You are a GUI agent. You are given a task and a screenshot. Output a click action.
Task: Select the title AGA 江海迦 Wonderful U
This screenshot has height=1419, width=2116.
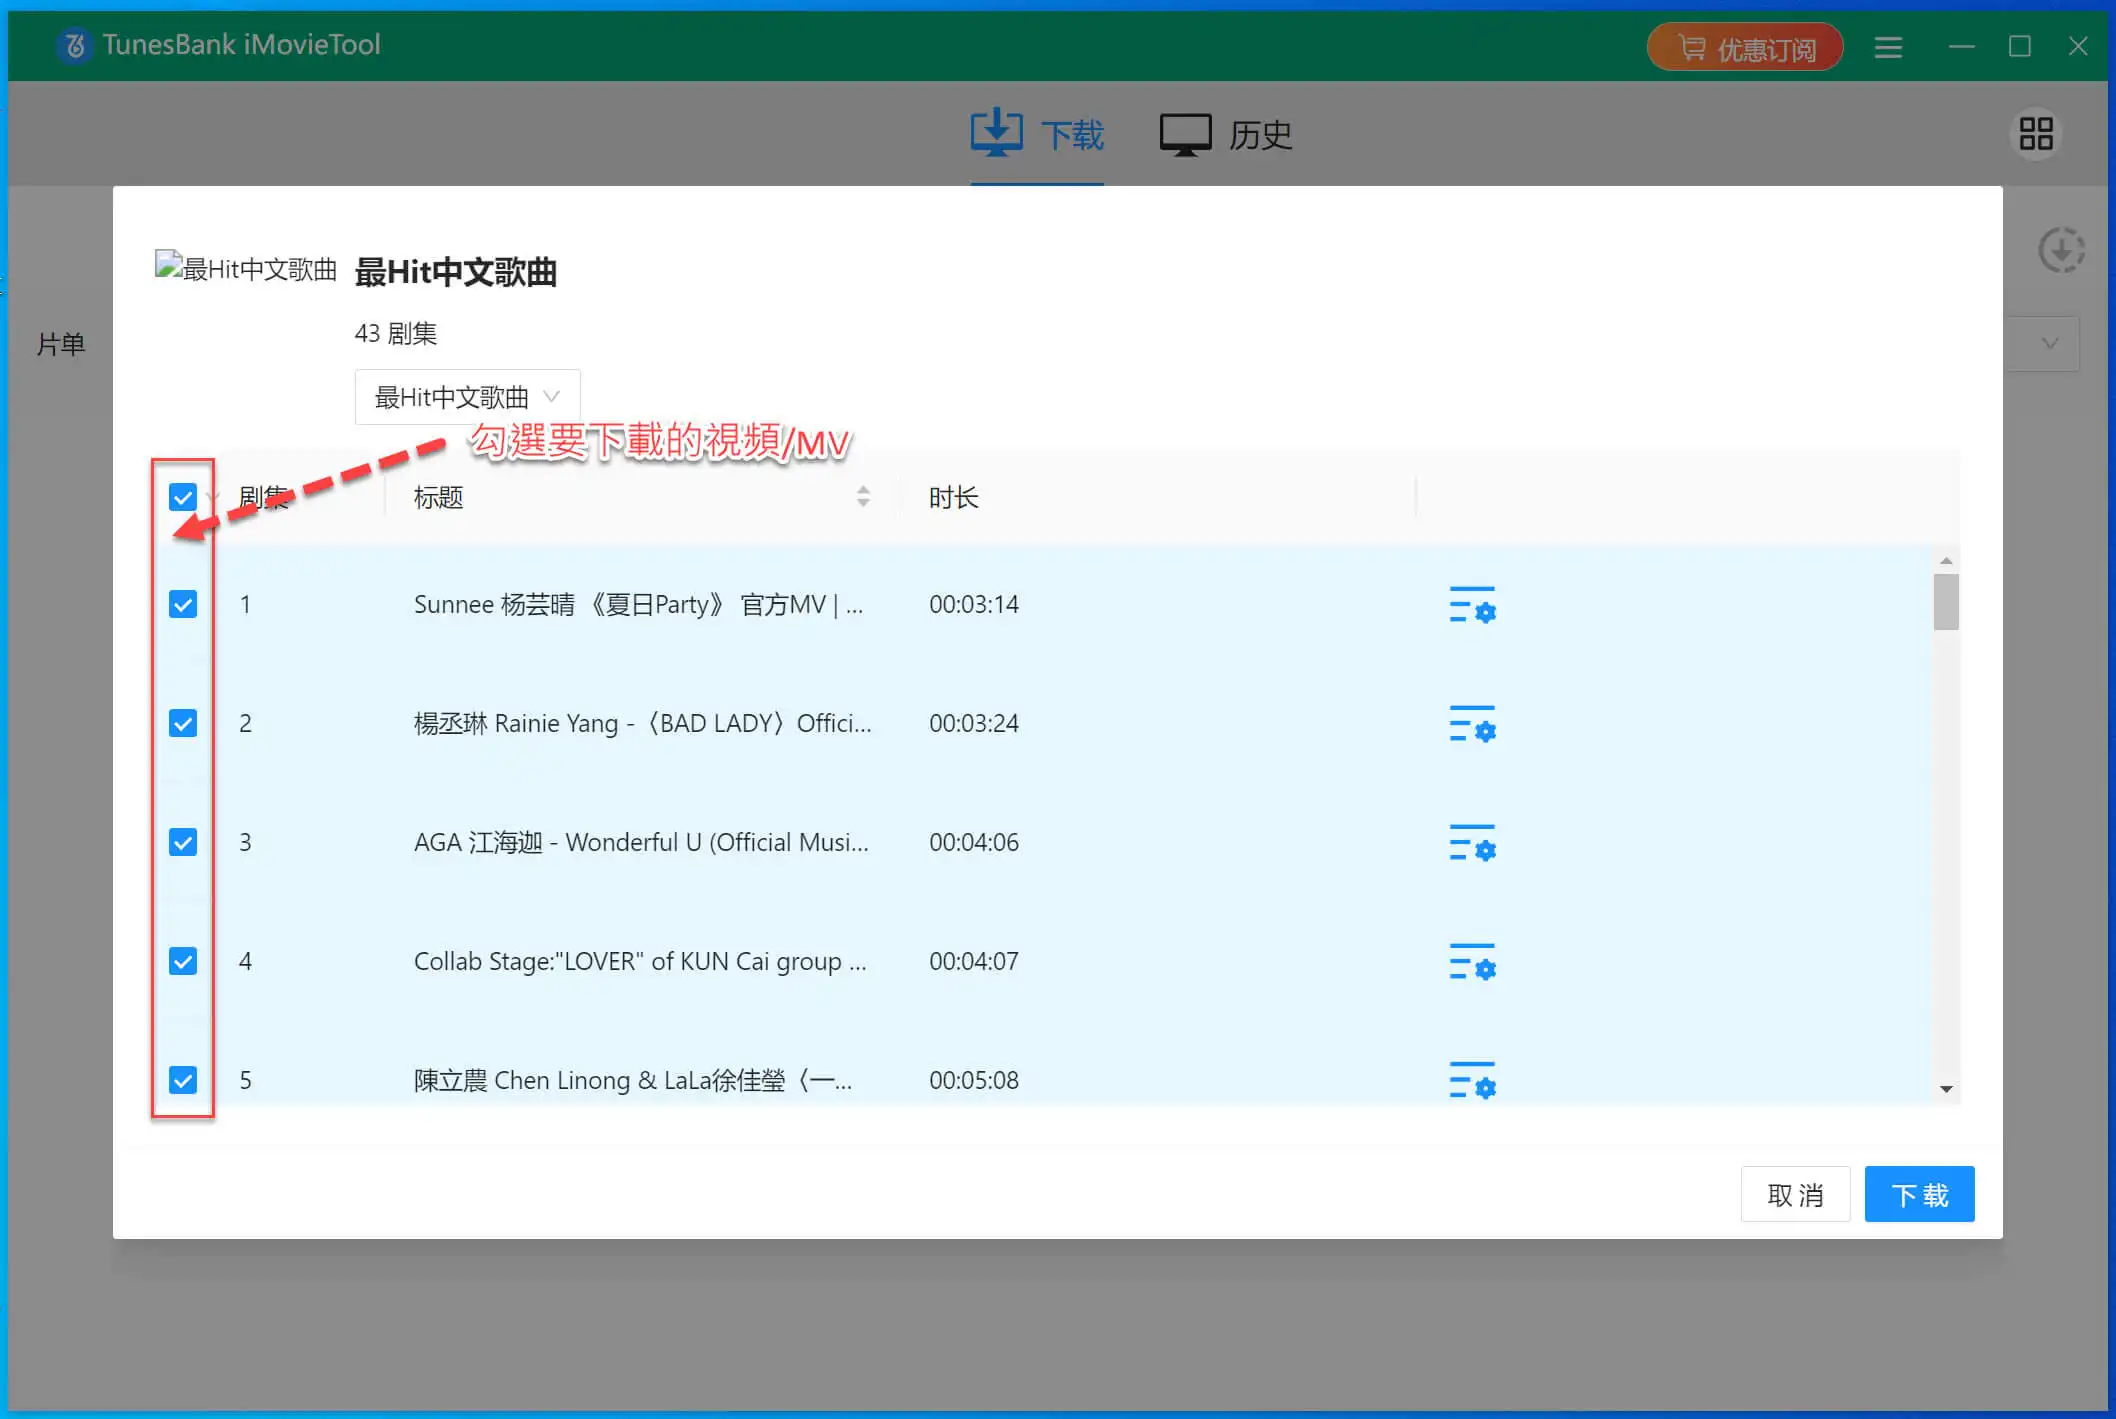pyautogui.click(x=641, y=842)
